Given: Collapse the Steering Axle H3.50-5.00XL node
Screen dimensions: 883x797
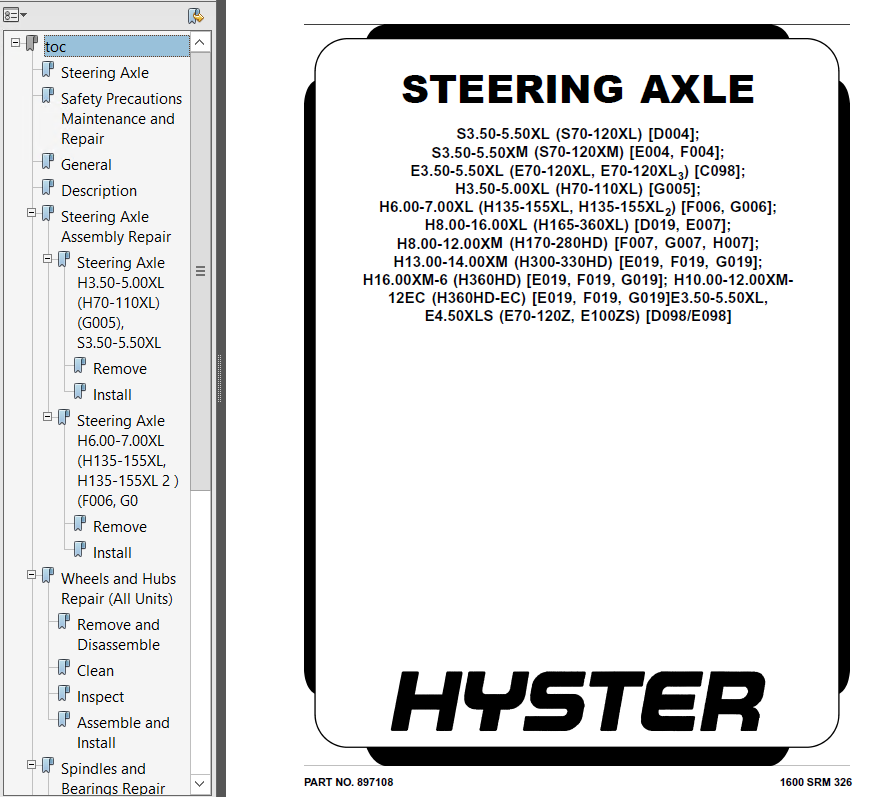Looking at the screenshot, I should point(48,259).
